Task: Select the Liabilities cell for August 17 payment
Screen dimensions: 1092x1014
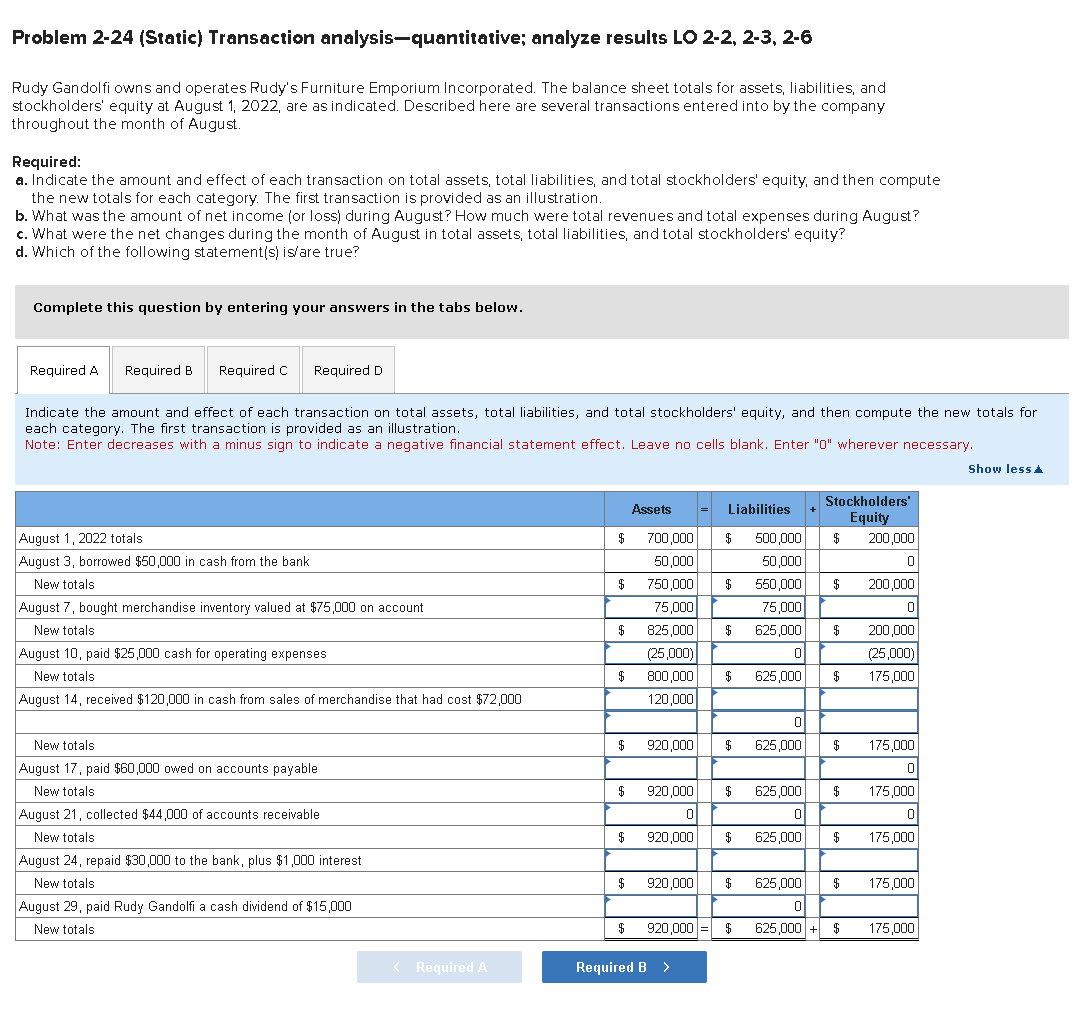Action: (758, 768)
